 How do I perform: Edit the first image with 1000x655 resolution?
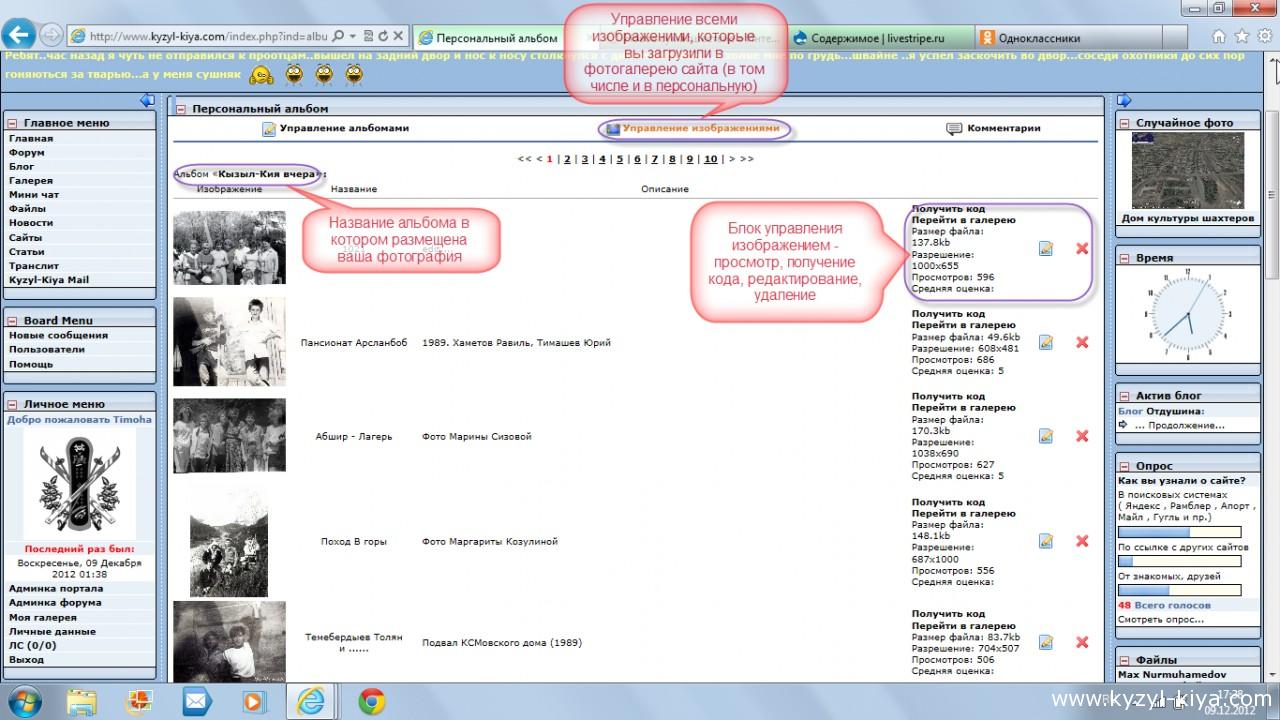click(1046, 248)
